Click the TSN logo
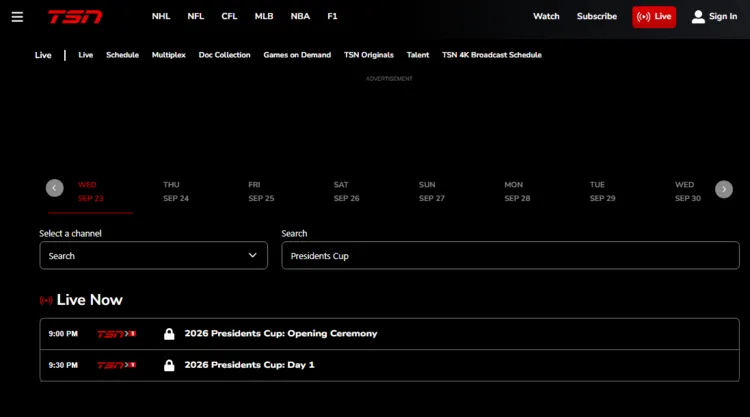750x417 pixels. pos(75,17)
